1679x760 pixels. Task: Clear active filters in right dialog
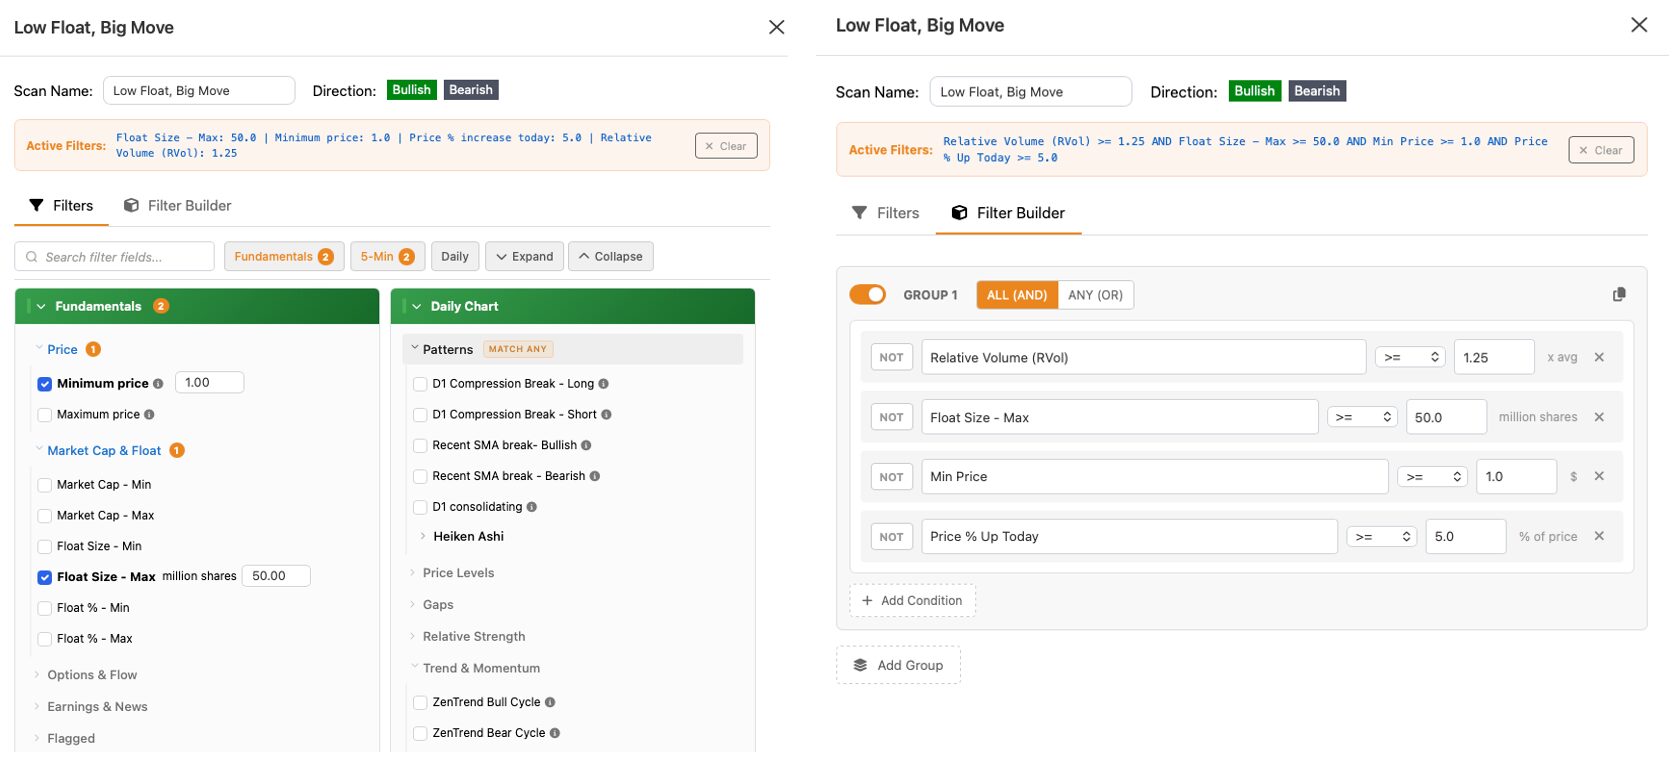tap(1601, 150)
